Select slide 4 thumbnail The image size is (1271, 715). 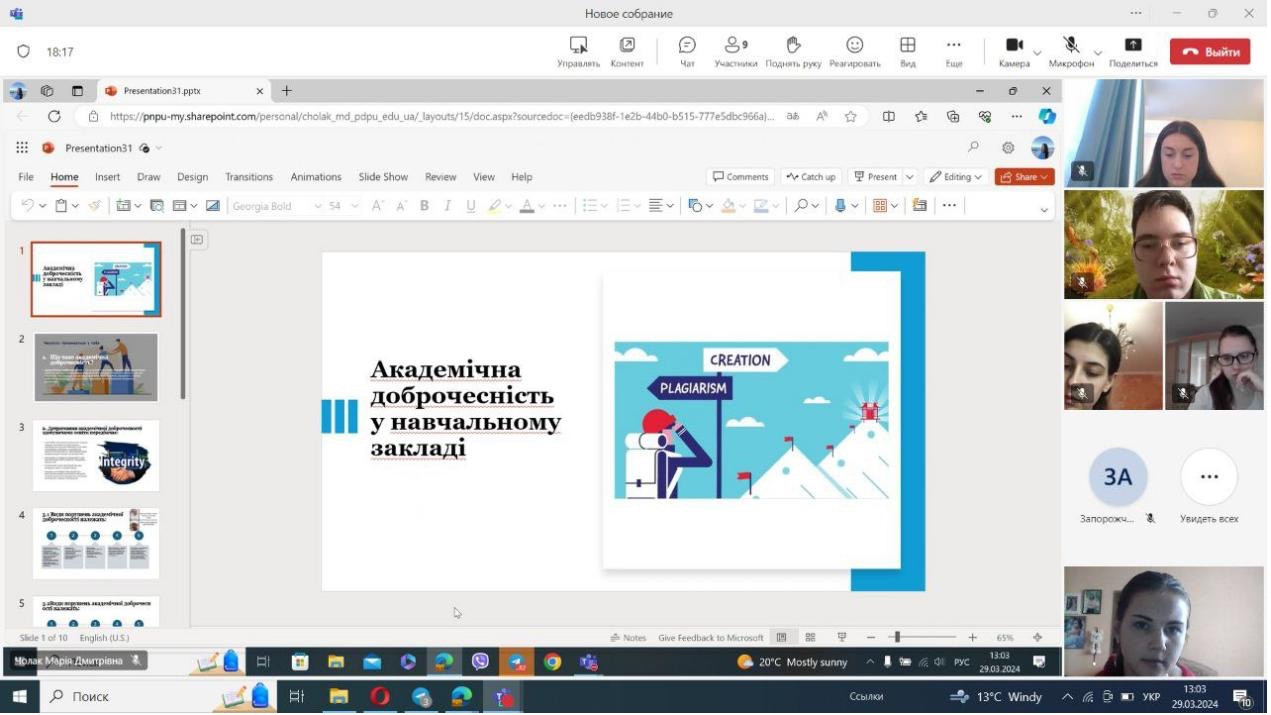click(x=96, y=545)
